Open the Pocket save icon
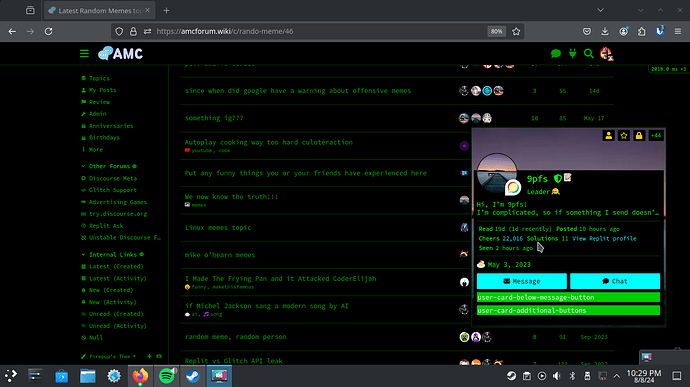The height and width of the screenshot is (387, 690). point(587,31)
